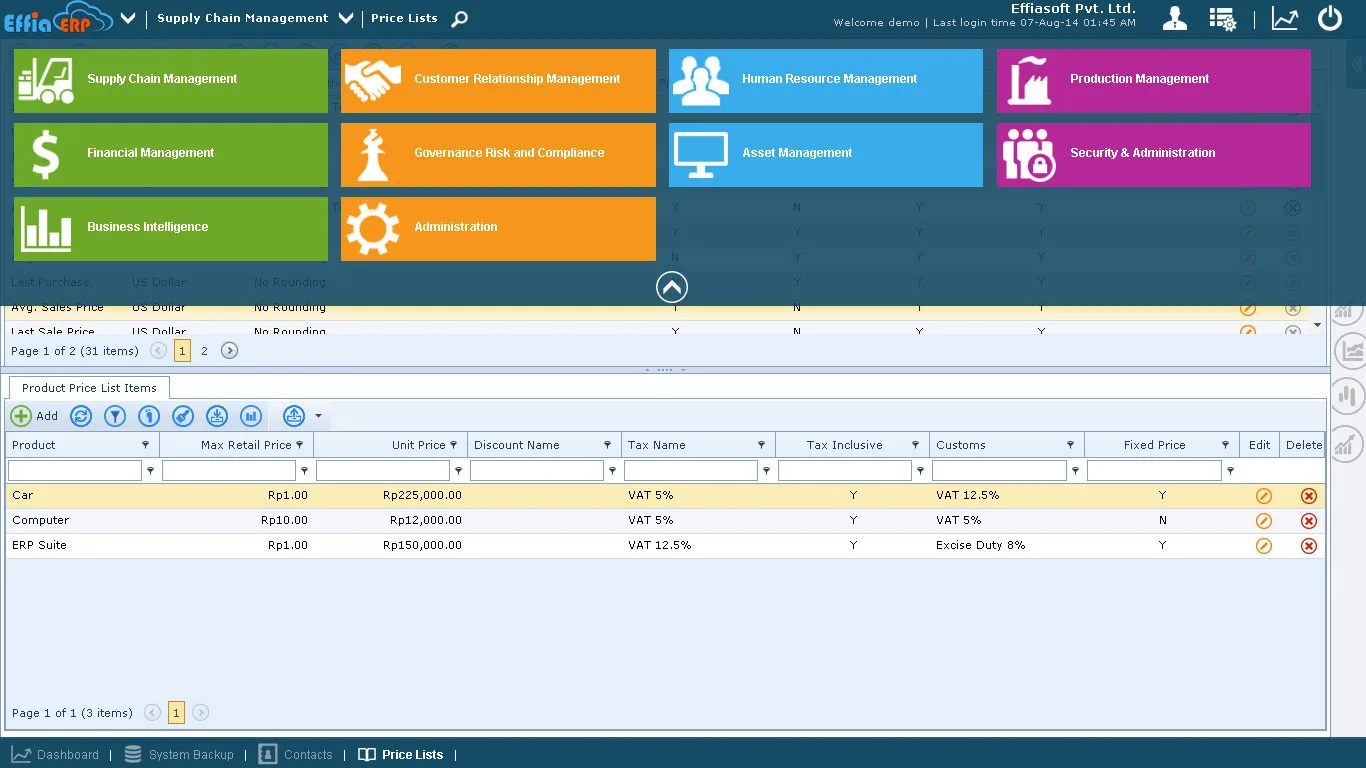Click the search magnifier beside Price Lists
Viewport: 1366px width, 768px height.
460,18
